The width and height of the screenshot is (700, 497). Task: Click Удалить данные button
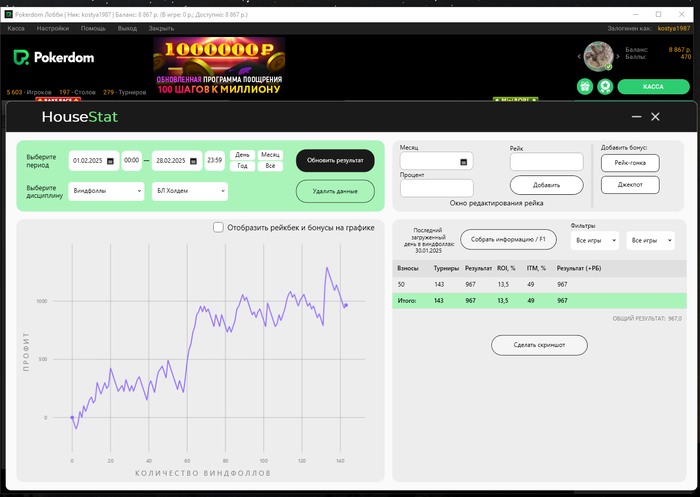(335, 191)
